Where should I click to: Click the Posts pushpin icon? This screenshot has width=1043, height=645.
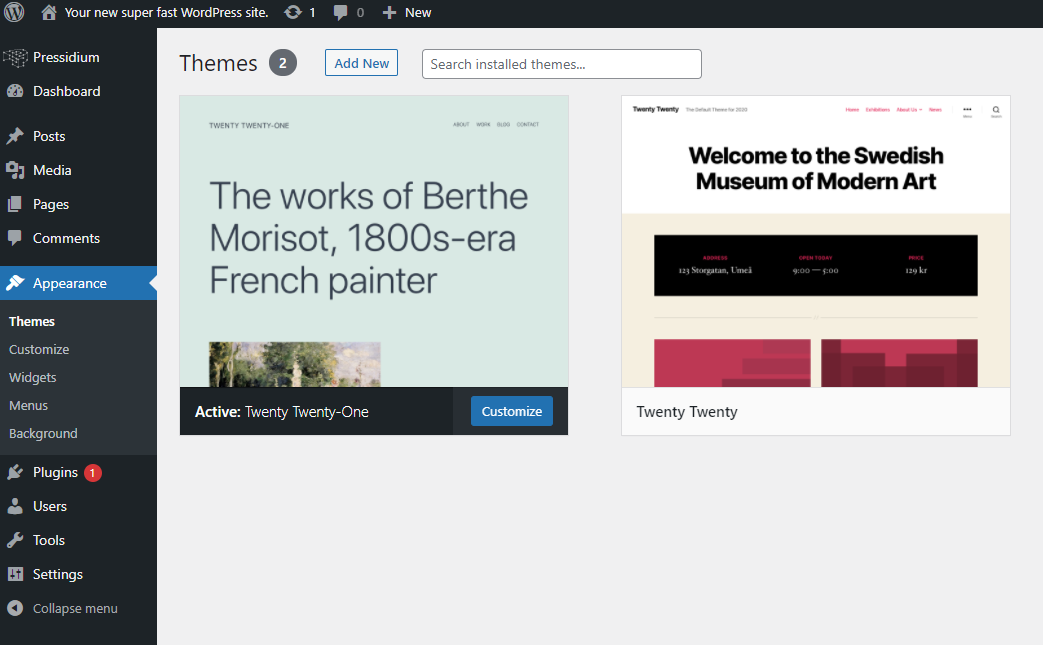coord(15,136)
